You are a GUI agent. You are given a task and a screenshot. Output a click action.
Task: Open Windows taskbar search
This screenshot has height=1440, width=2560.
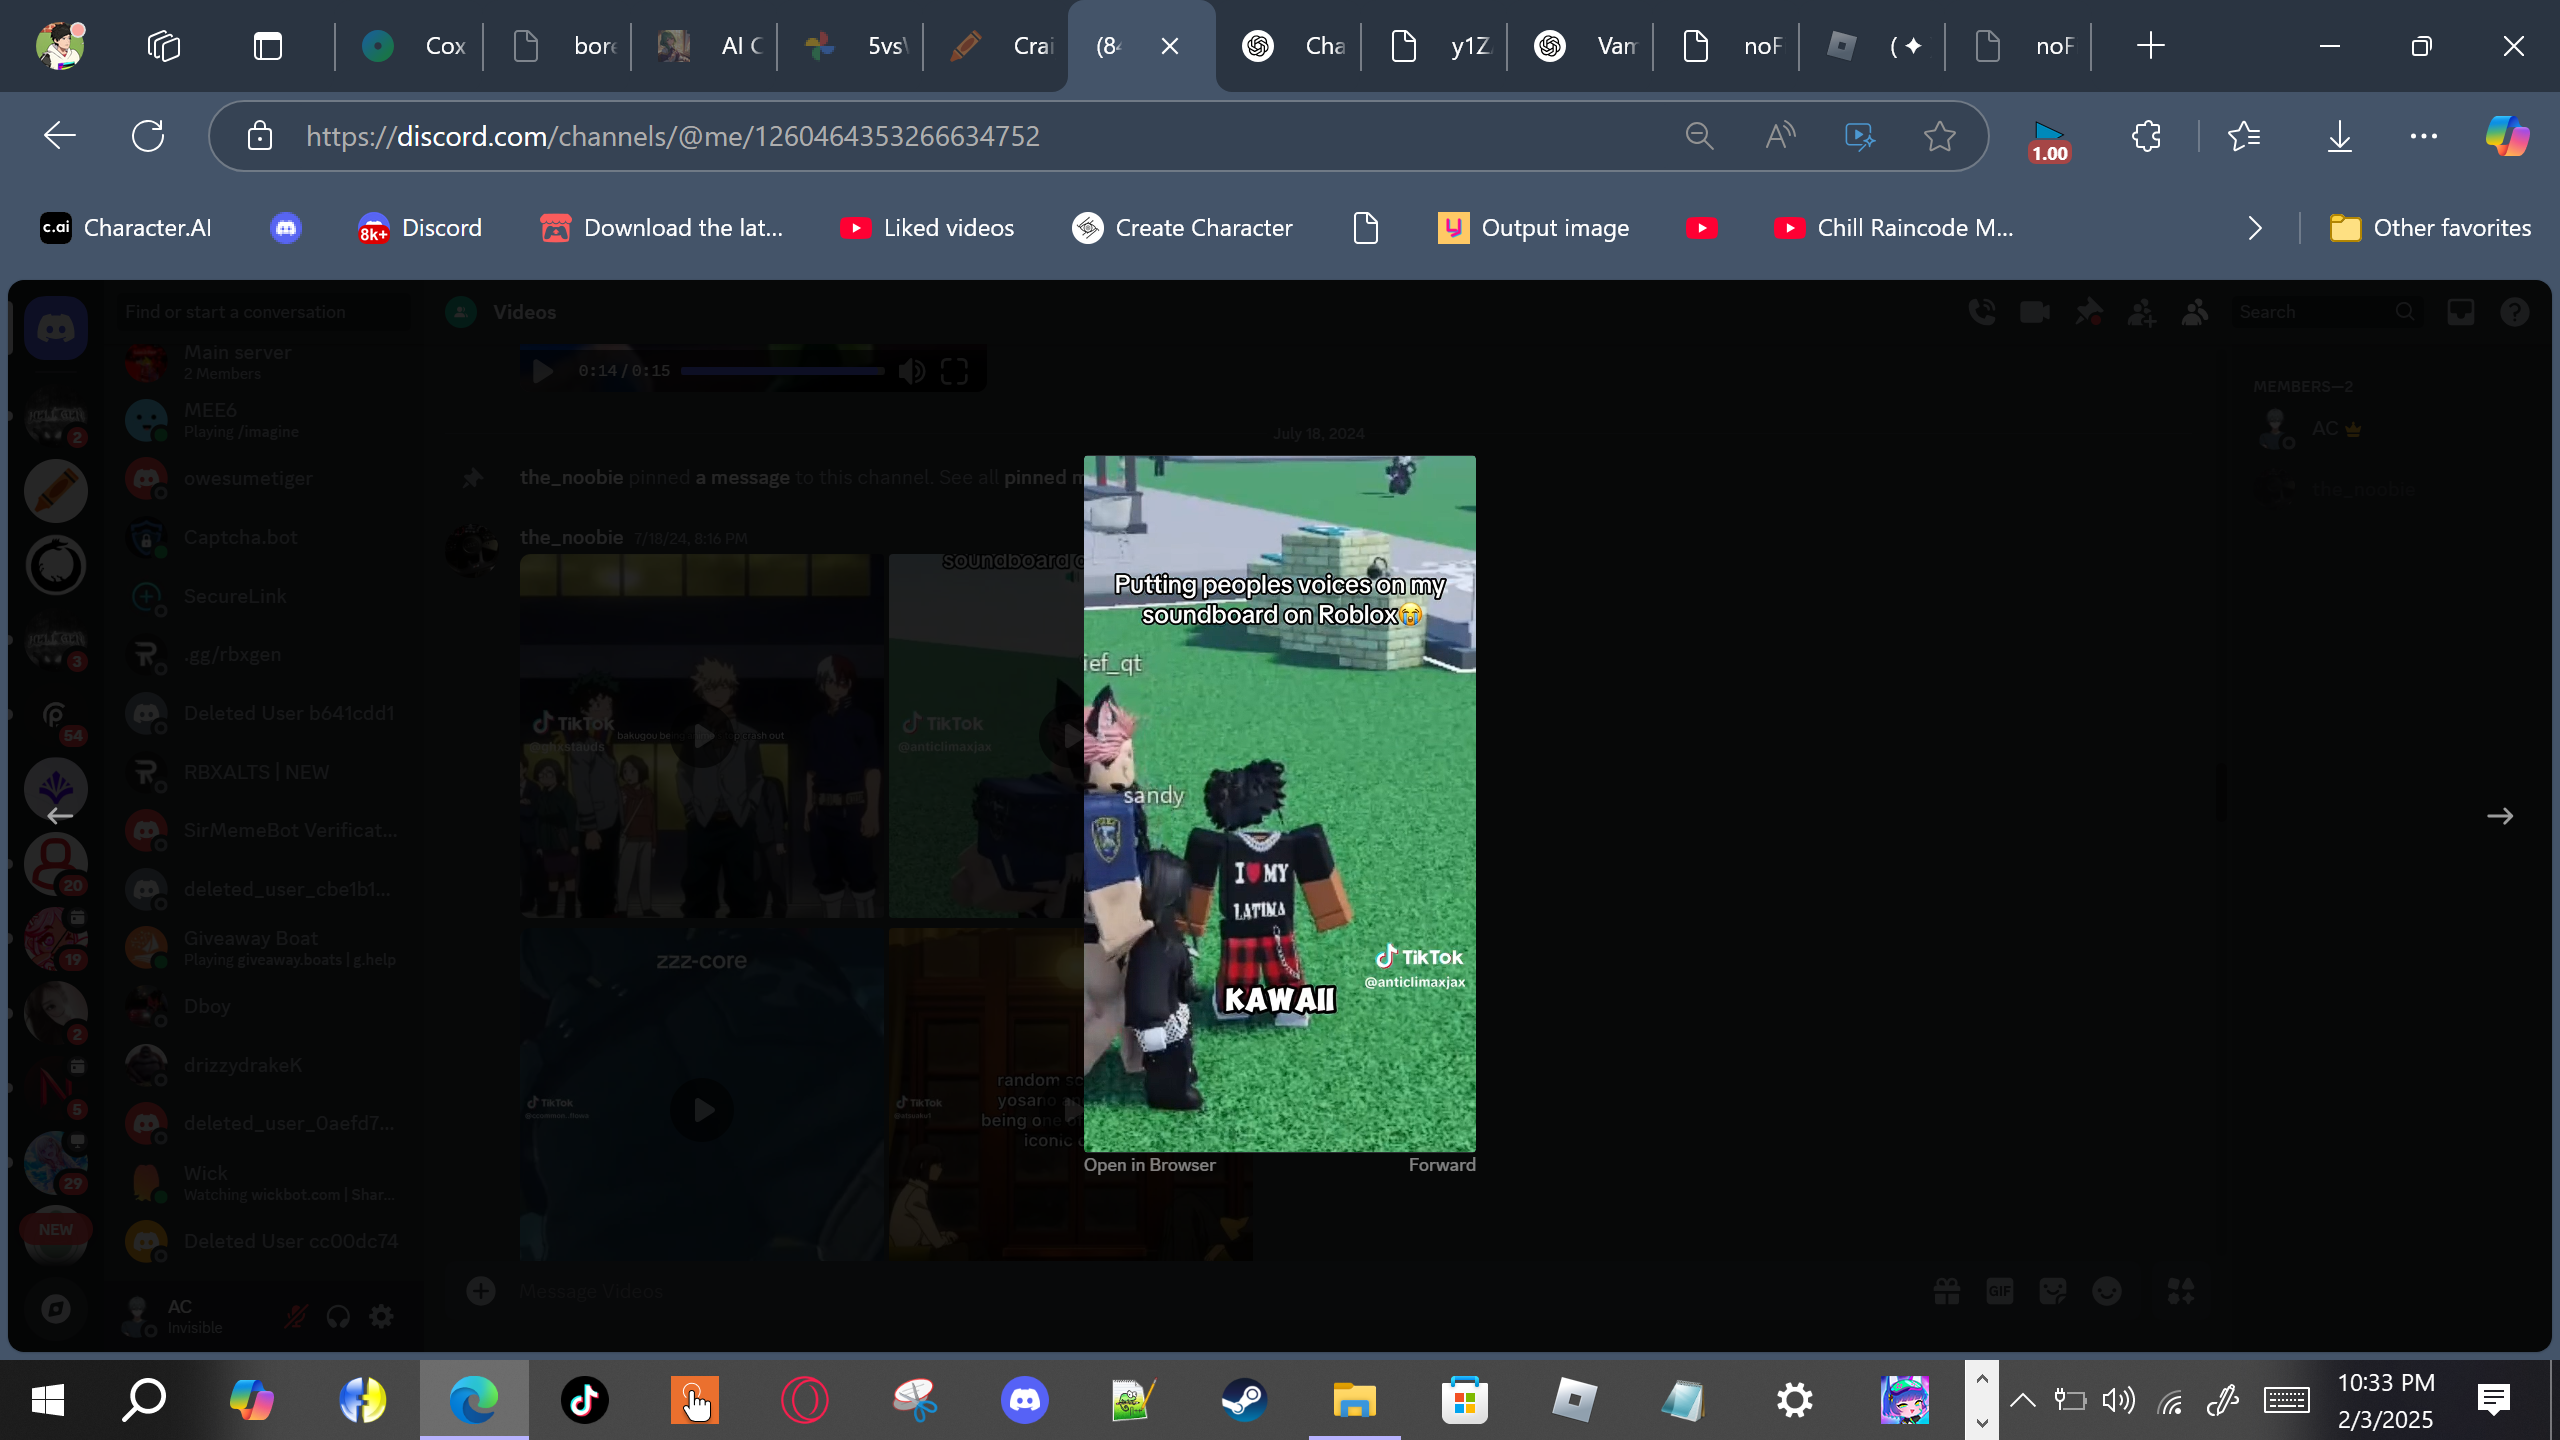tap(144, 1400)
